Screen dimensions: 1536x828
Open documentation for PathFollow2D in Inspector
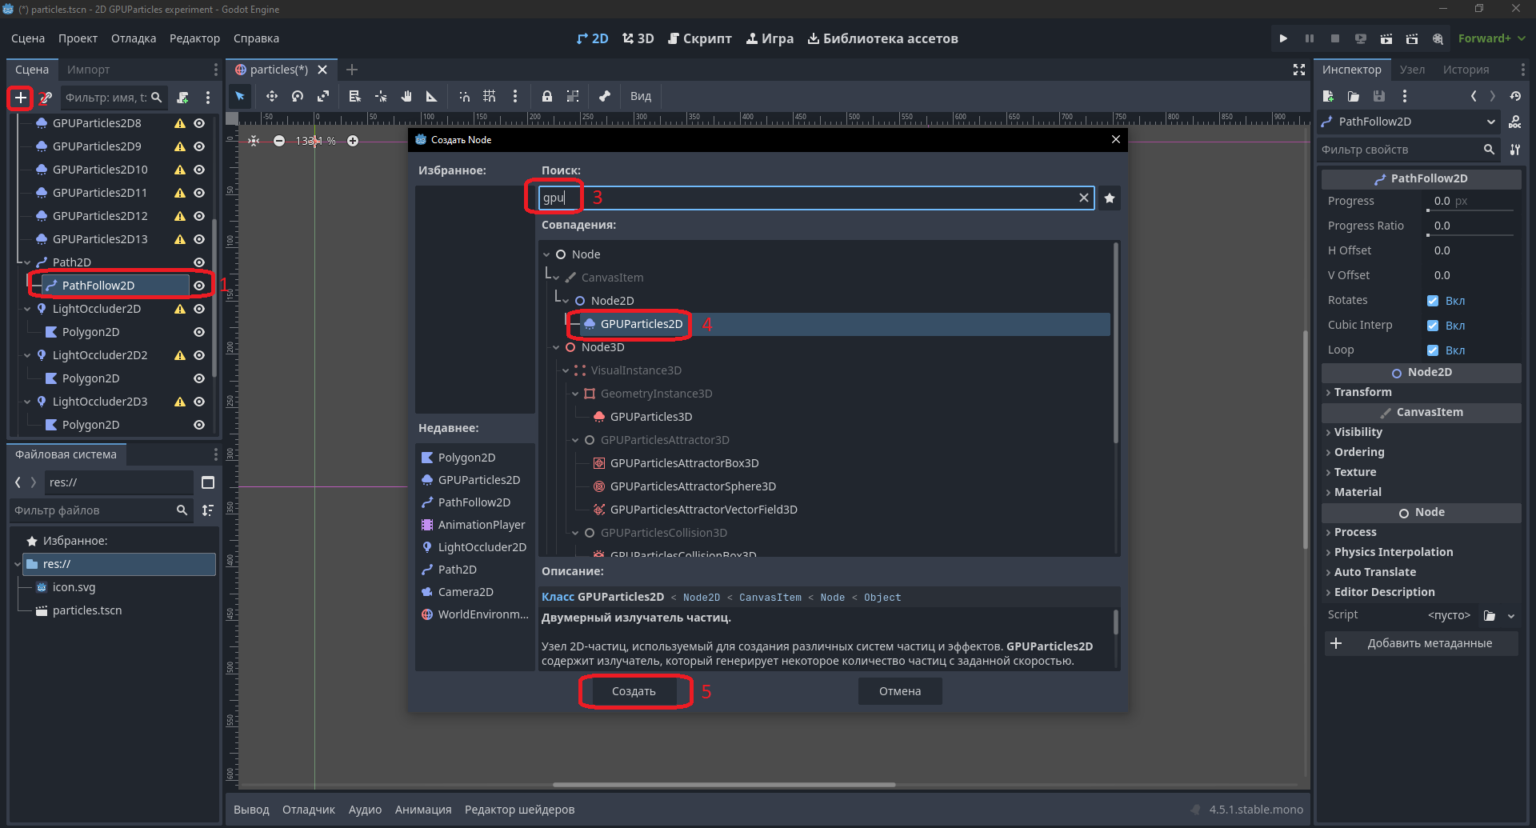click(1515, 122)
